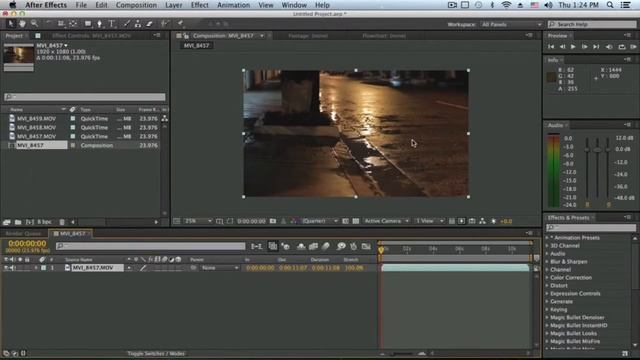Open the Effect menu
This screenshot has height=360, width=640.
pos(200,5)
